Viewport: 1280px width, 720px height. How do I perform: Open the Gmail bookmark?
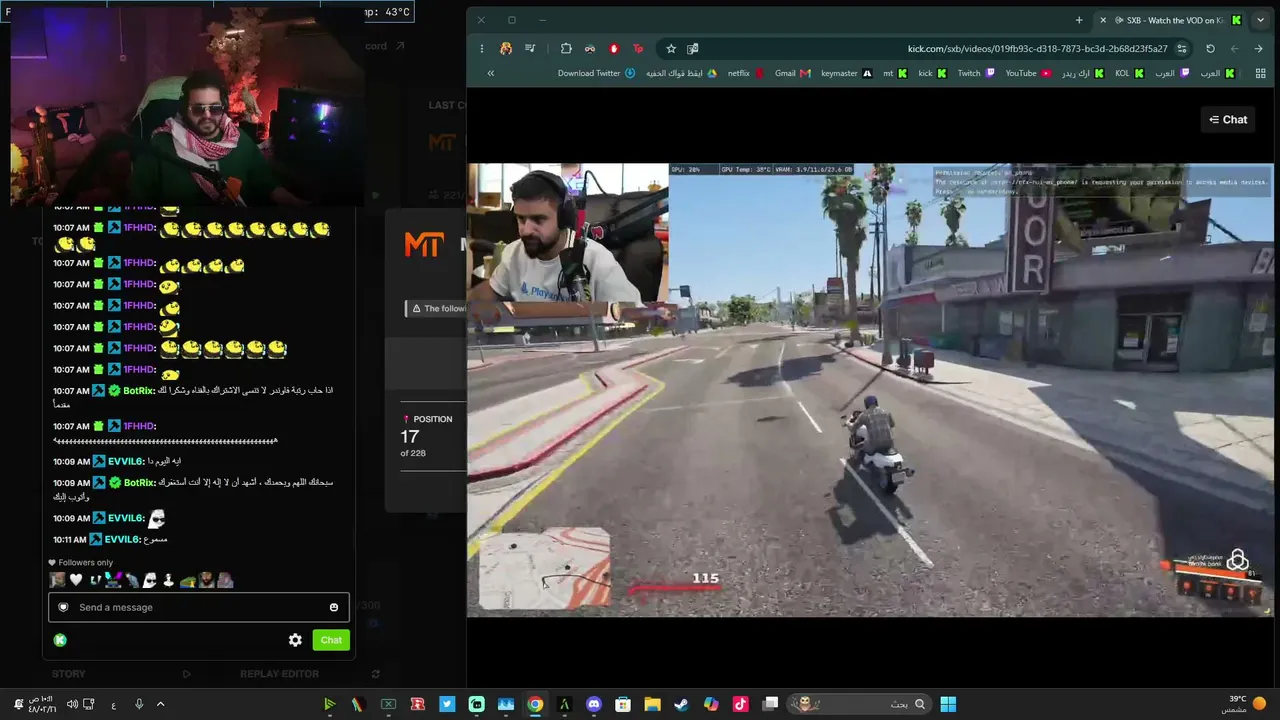point(793,73)
